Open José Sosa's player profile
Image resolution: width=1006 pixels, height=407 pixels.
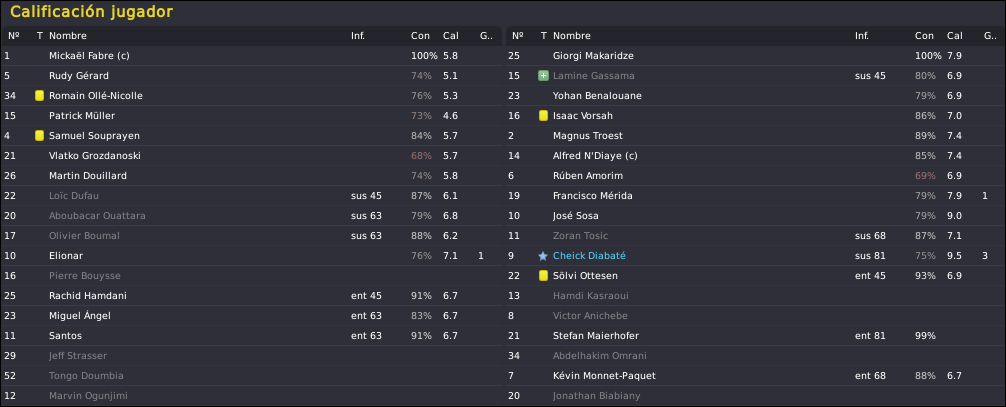[x=575, y=216]
